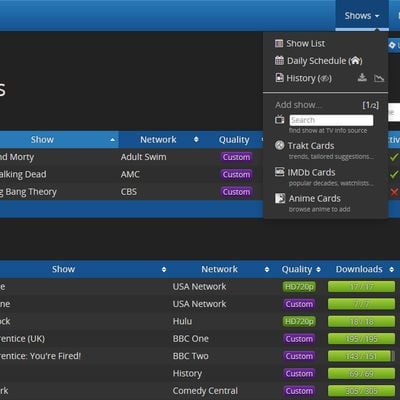Click the 305 / 305 progress bar

point(361,391)
